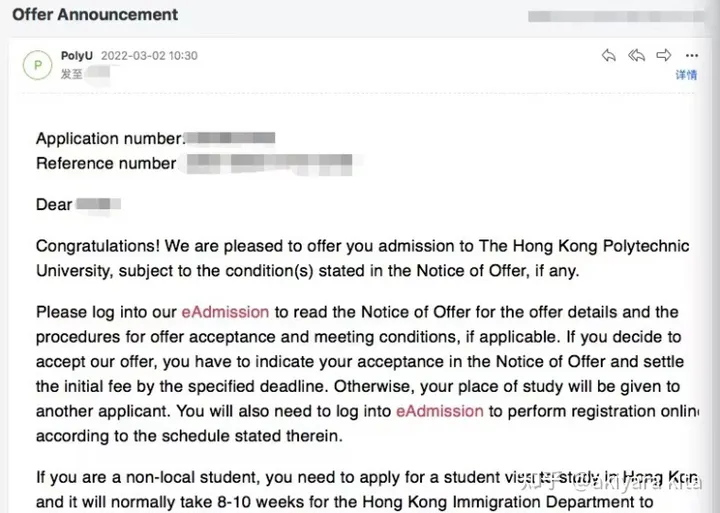The width and height of the screenshot is (720, 513).
Task: Click the blurred name after Dear
Action: [98, 204]
